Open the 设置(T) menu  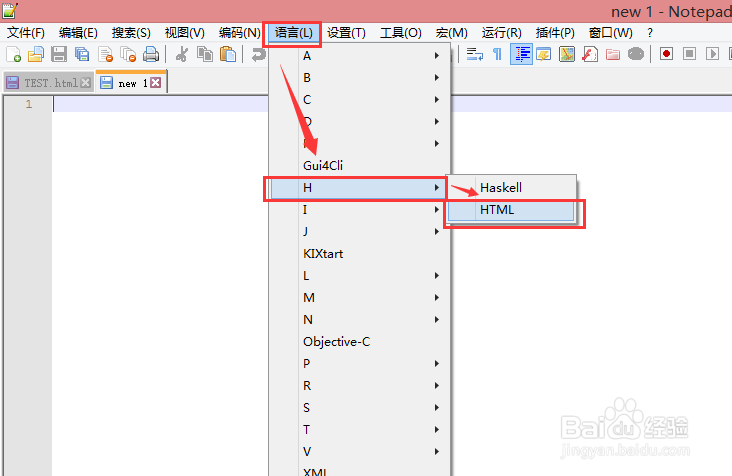[346, 33]
